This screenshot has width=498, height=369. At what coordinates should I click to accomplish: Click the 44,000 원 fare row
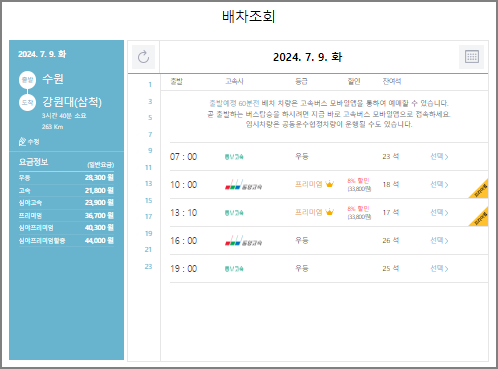[x=66, y=240]
